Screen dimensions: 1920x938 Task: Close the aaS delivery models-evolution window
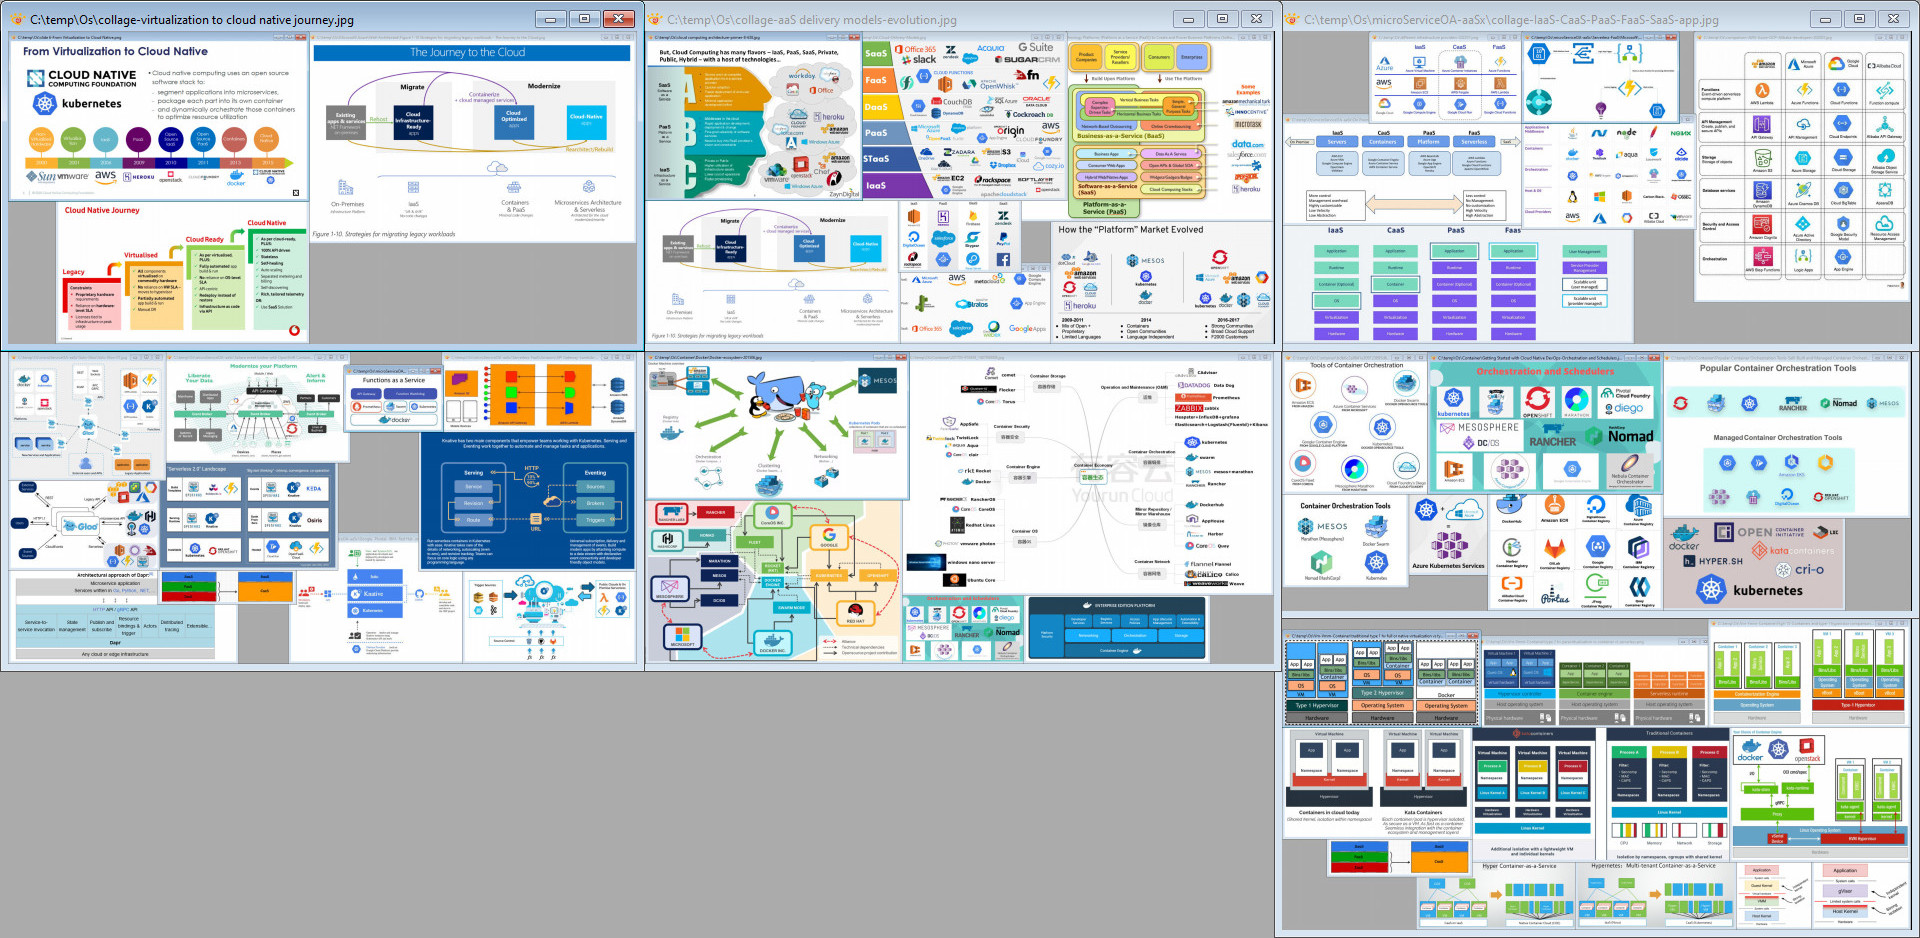click(1256, 19)
